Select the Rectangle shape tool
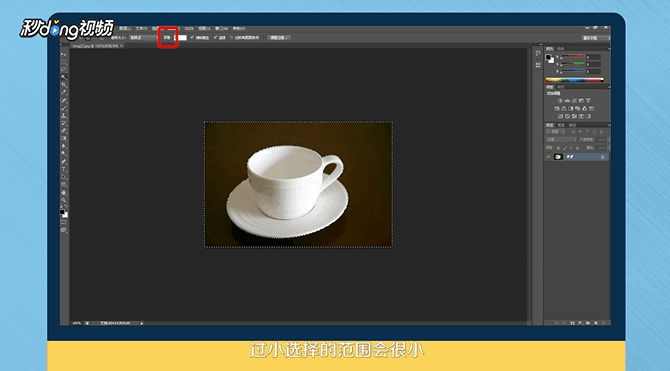The width and height of the screenshot is (670, 371). pos(64,183)
